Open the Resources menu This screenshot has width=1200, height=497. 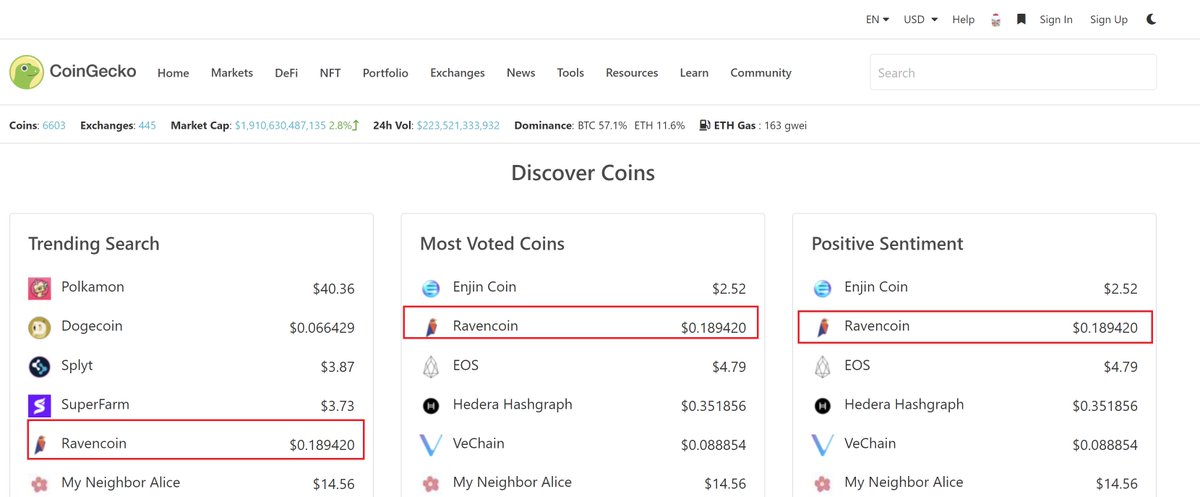coord(632,73)
